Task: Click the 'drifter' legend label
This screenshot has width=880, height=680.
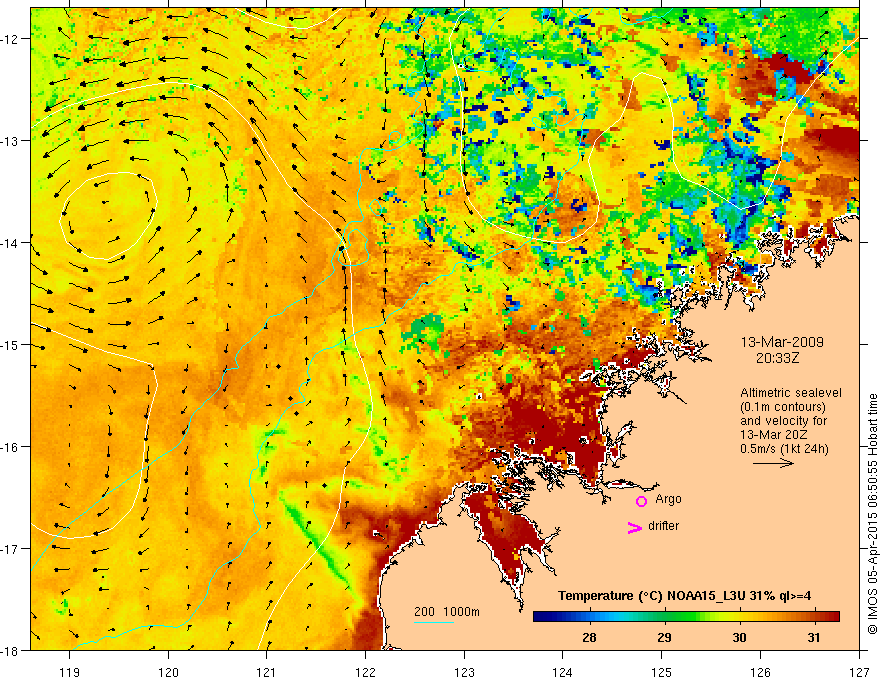Action: coord(663,526)
